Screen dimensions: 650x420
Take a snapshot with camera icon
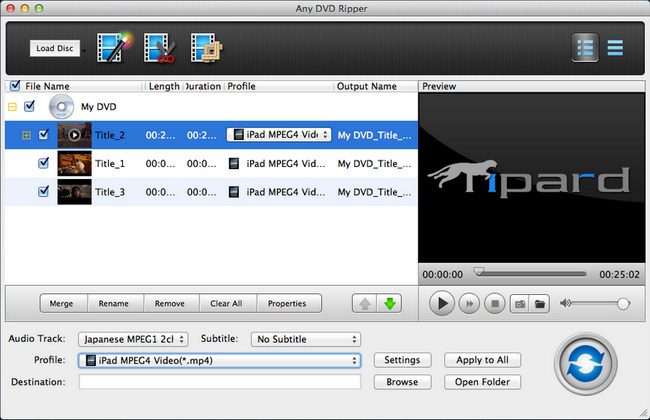(x=520, y=304)
